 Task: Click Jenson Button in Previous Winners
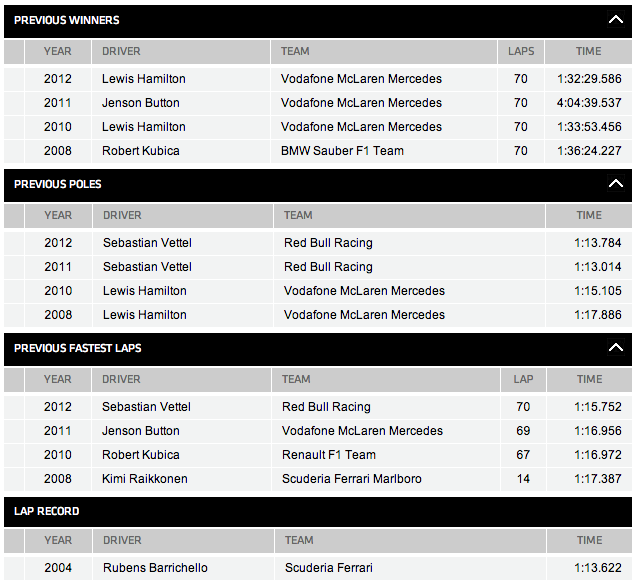coord(141,103)
